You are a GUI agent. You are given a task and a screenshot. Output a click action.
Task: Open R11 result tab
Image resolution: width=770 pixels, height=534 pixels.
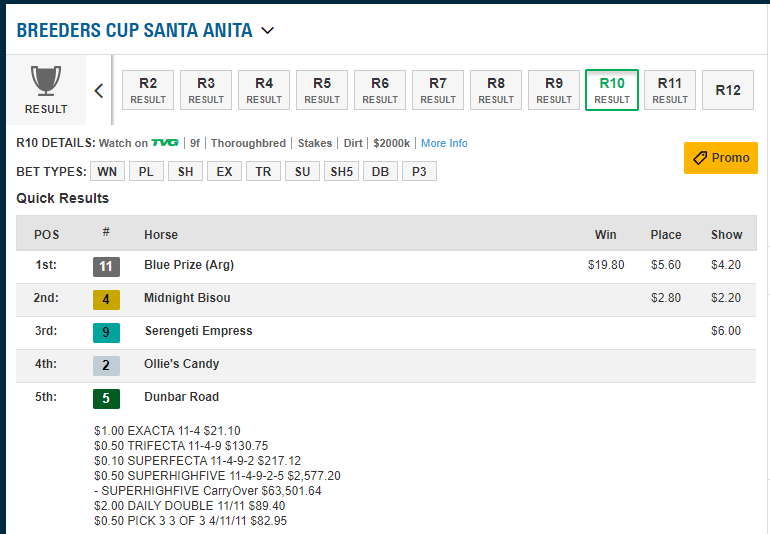tap(670, 90)
